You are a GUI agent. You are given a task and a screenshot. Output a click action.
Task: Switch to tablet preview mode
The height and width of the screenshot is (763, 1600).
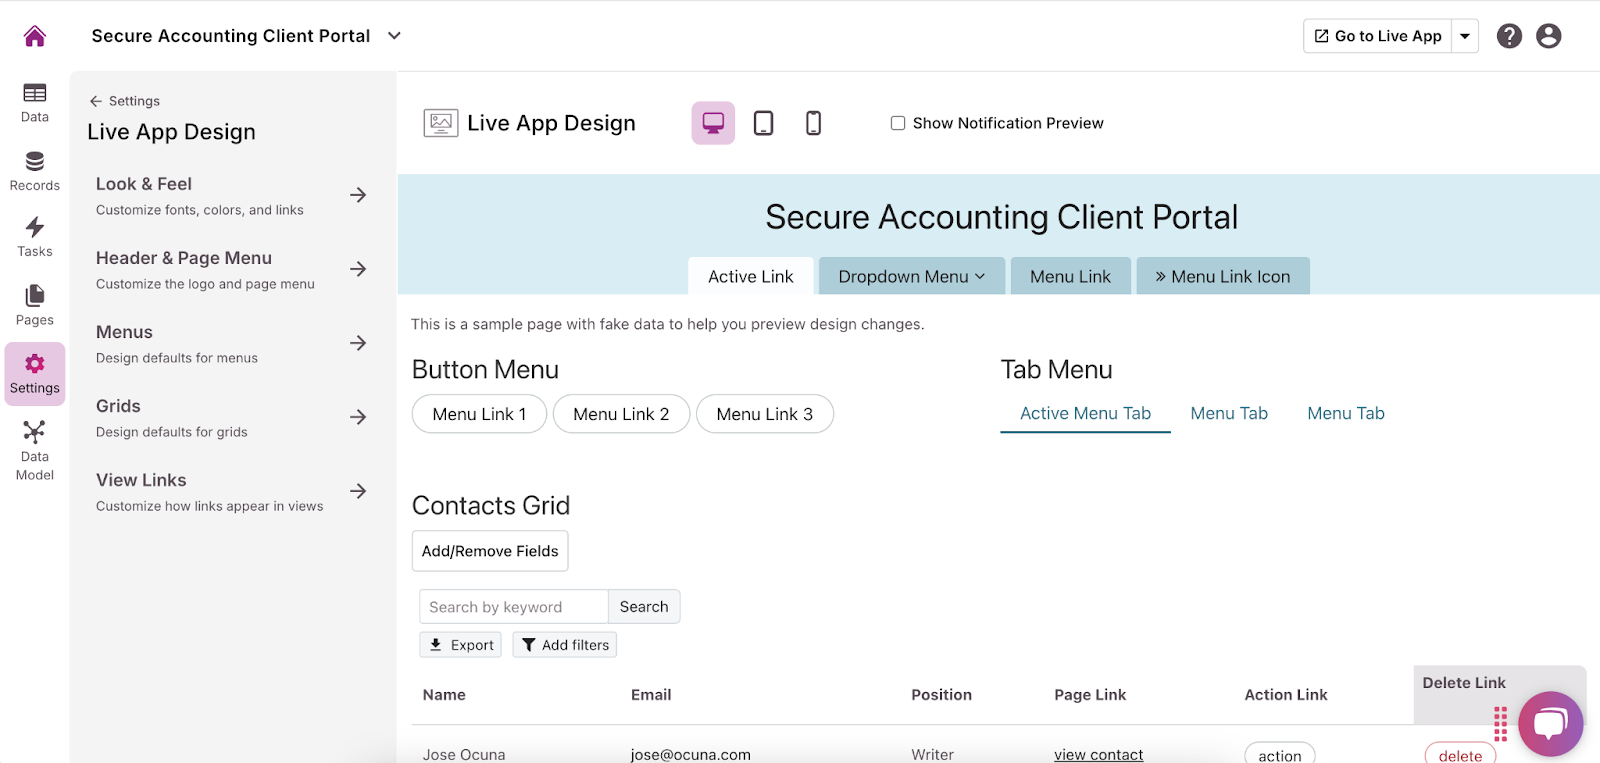[x=763, y=123]
